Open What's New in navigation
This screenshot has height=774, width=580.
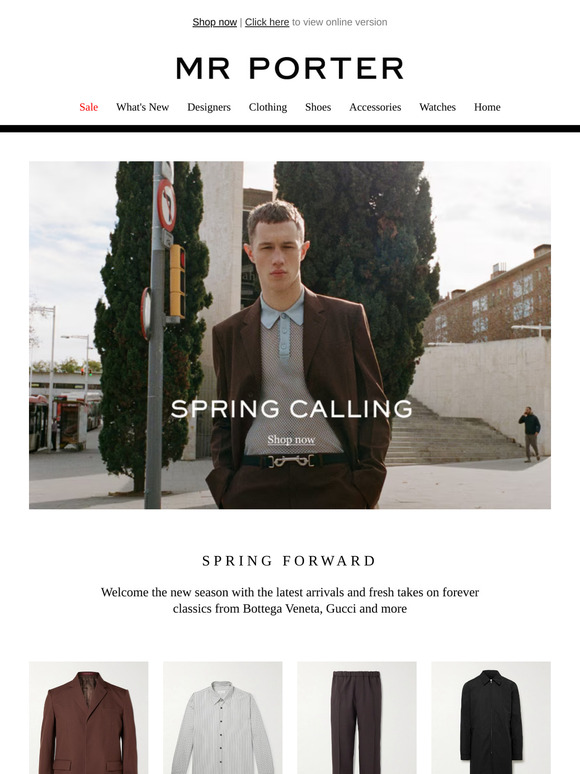pyautogui.click(x=143, y=107)
